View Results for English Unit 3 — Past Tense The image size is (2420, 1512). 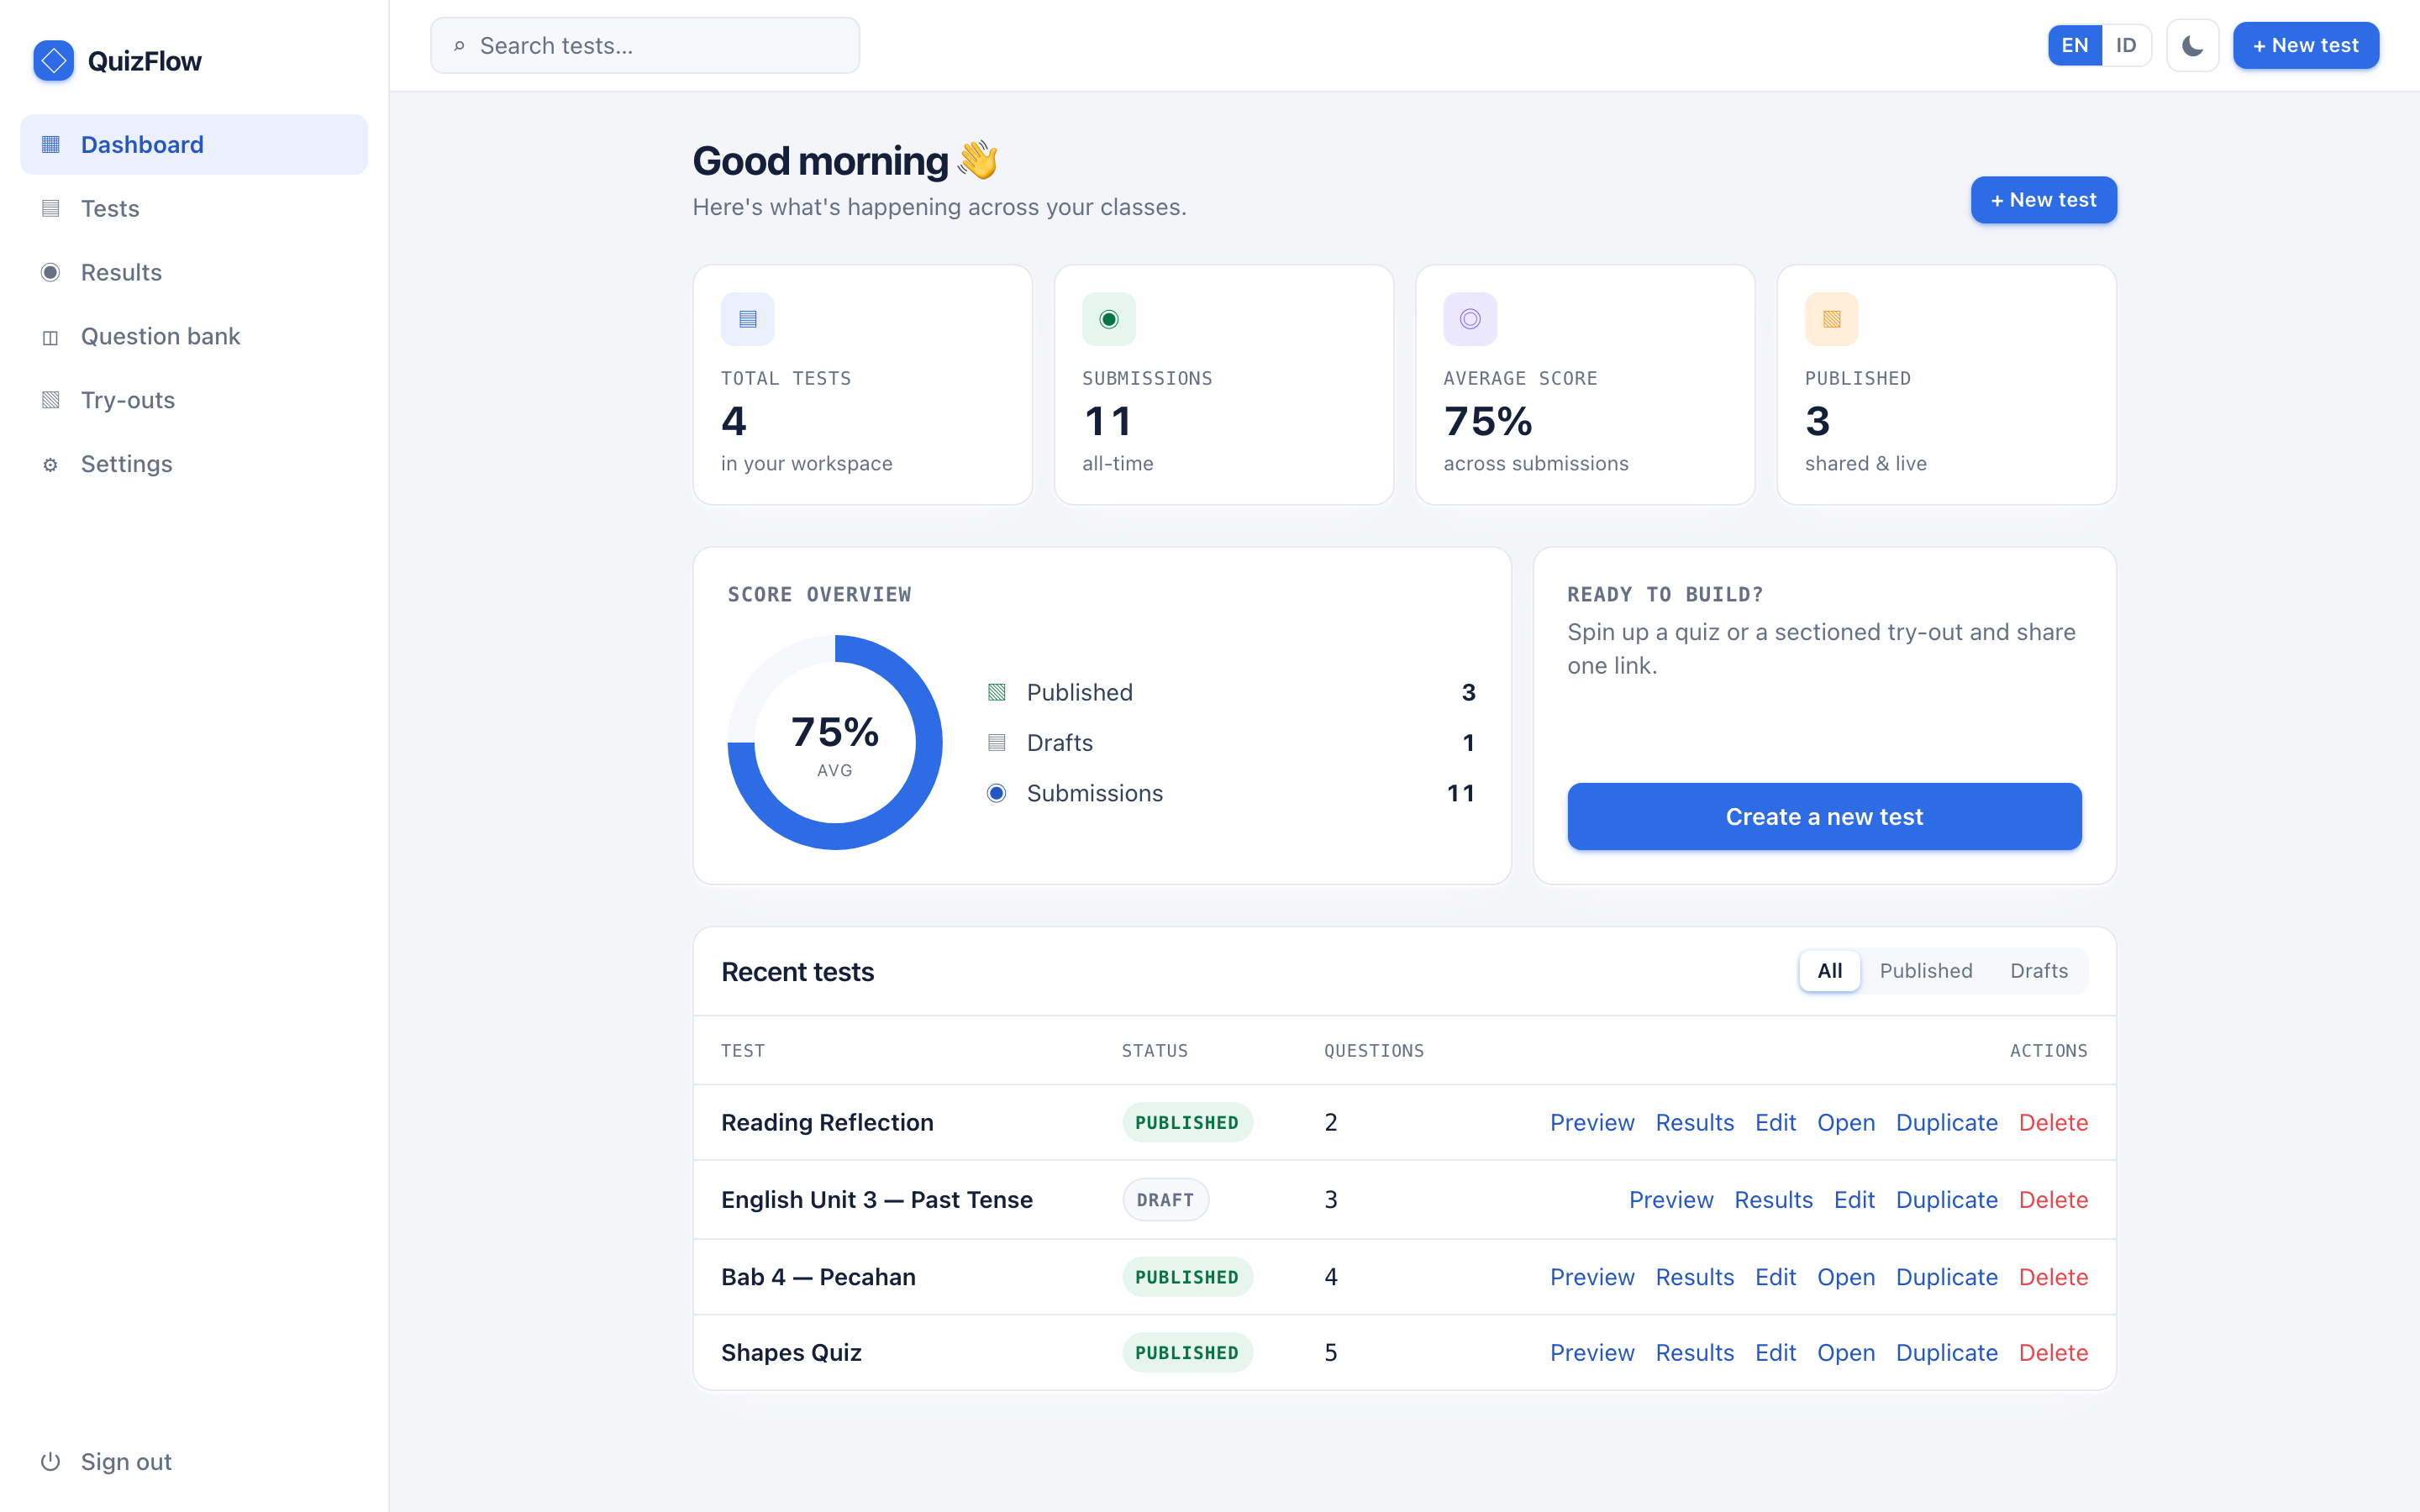coord(1774,1200)
